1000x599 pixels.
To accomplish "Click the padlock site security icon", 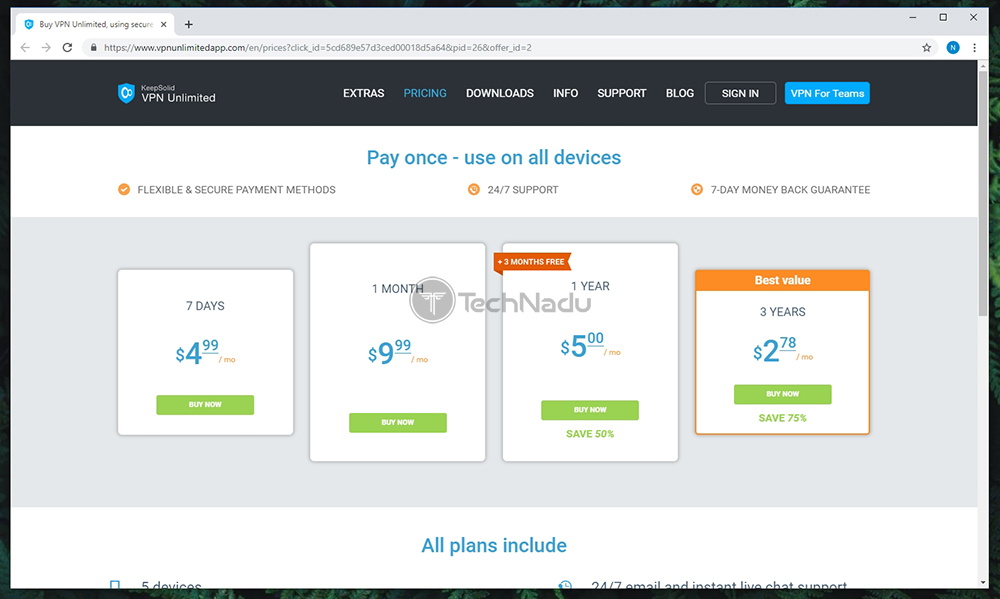I will point(94,47).
